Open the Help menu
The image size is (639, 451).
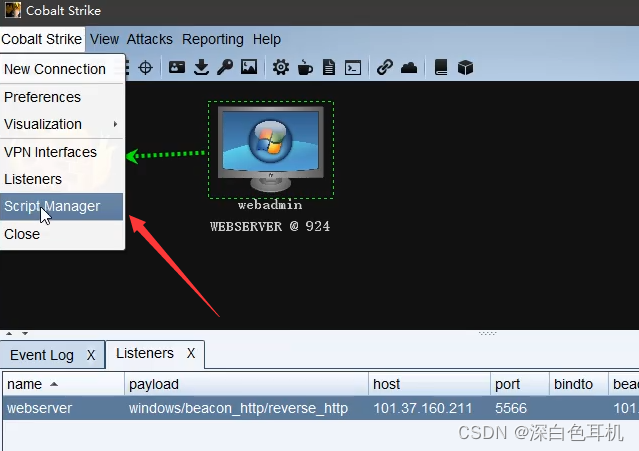pyautogui.click(x=267, y=40)
